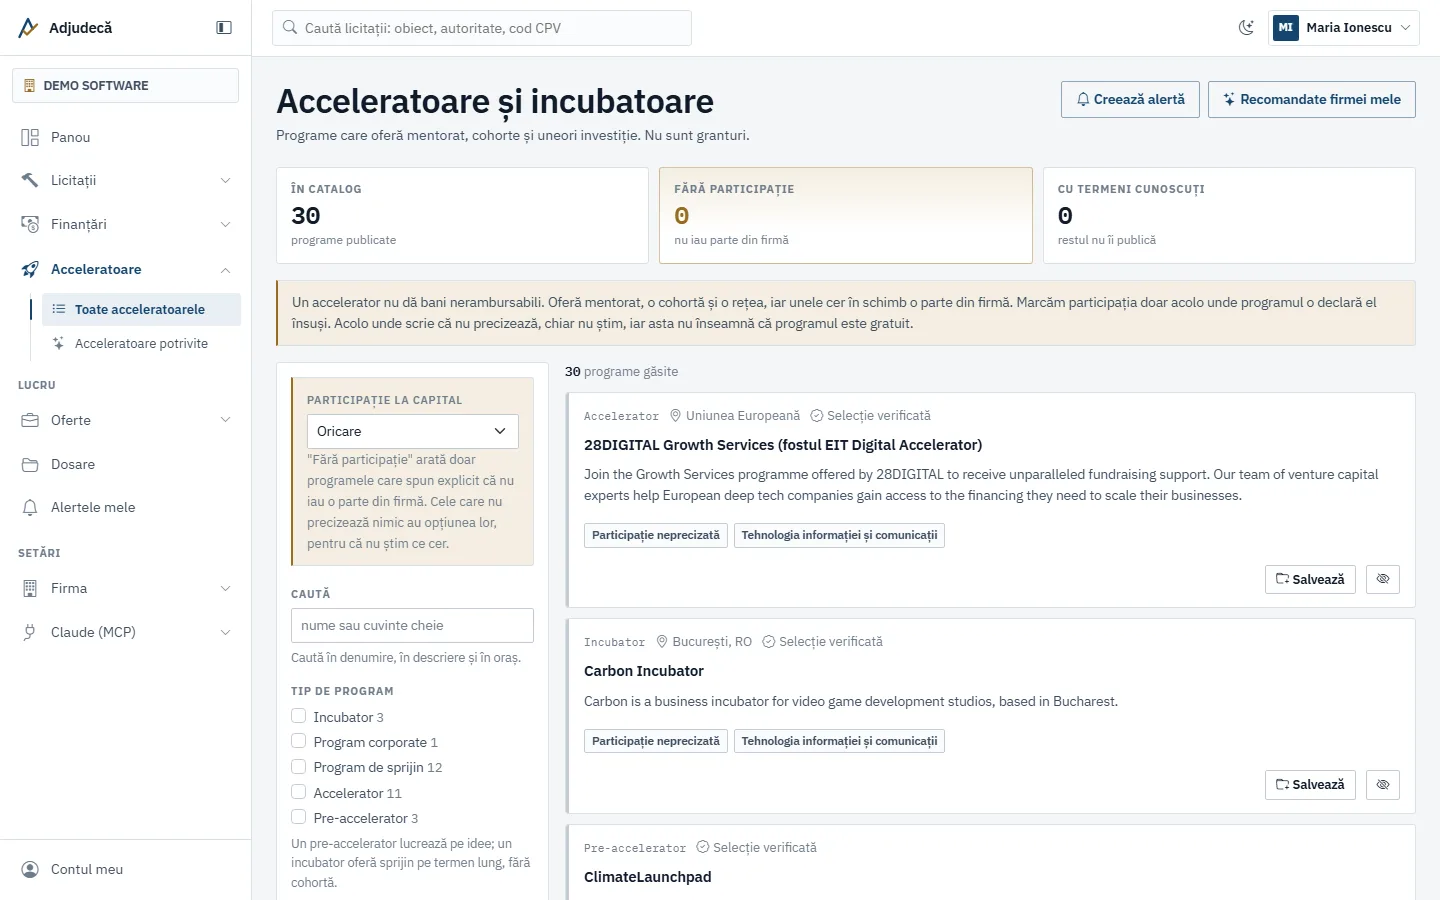Save the Carbon Incubator program
The width and height of the screenshot is (1440, 900).
[1310, 785]
